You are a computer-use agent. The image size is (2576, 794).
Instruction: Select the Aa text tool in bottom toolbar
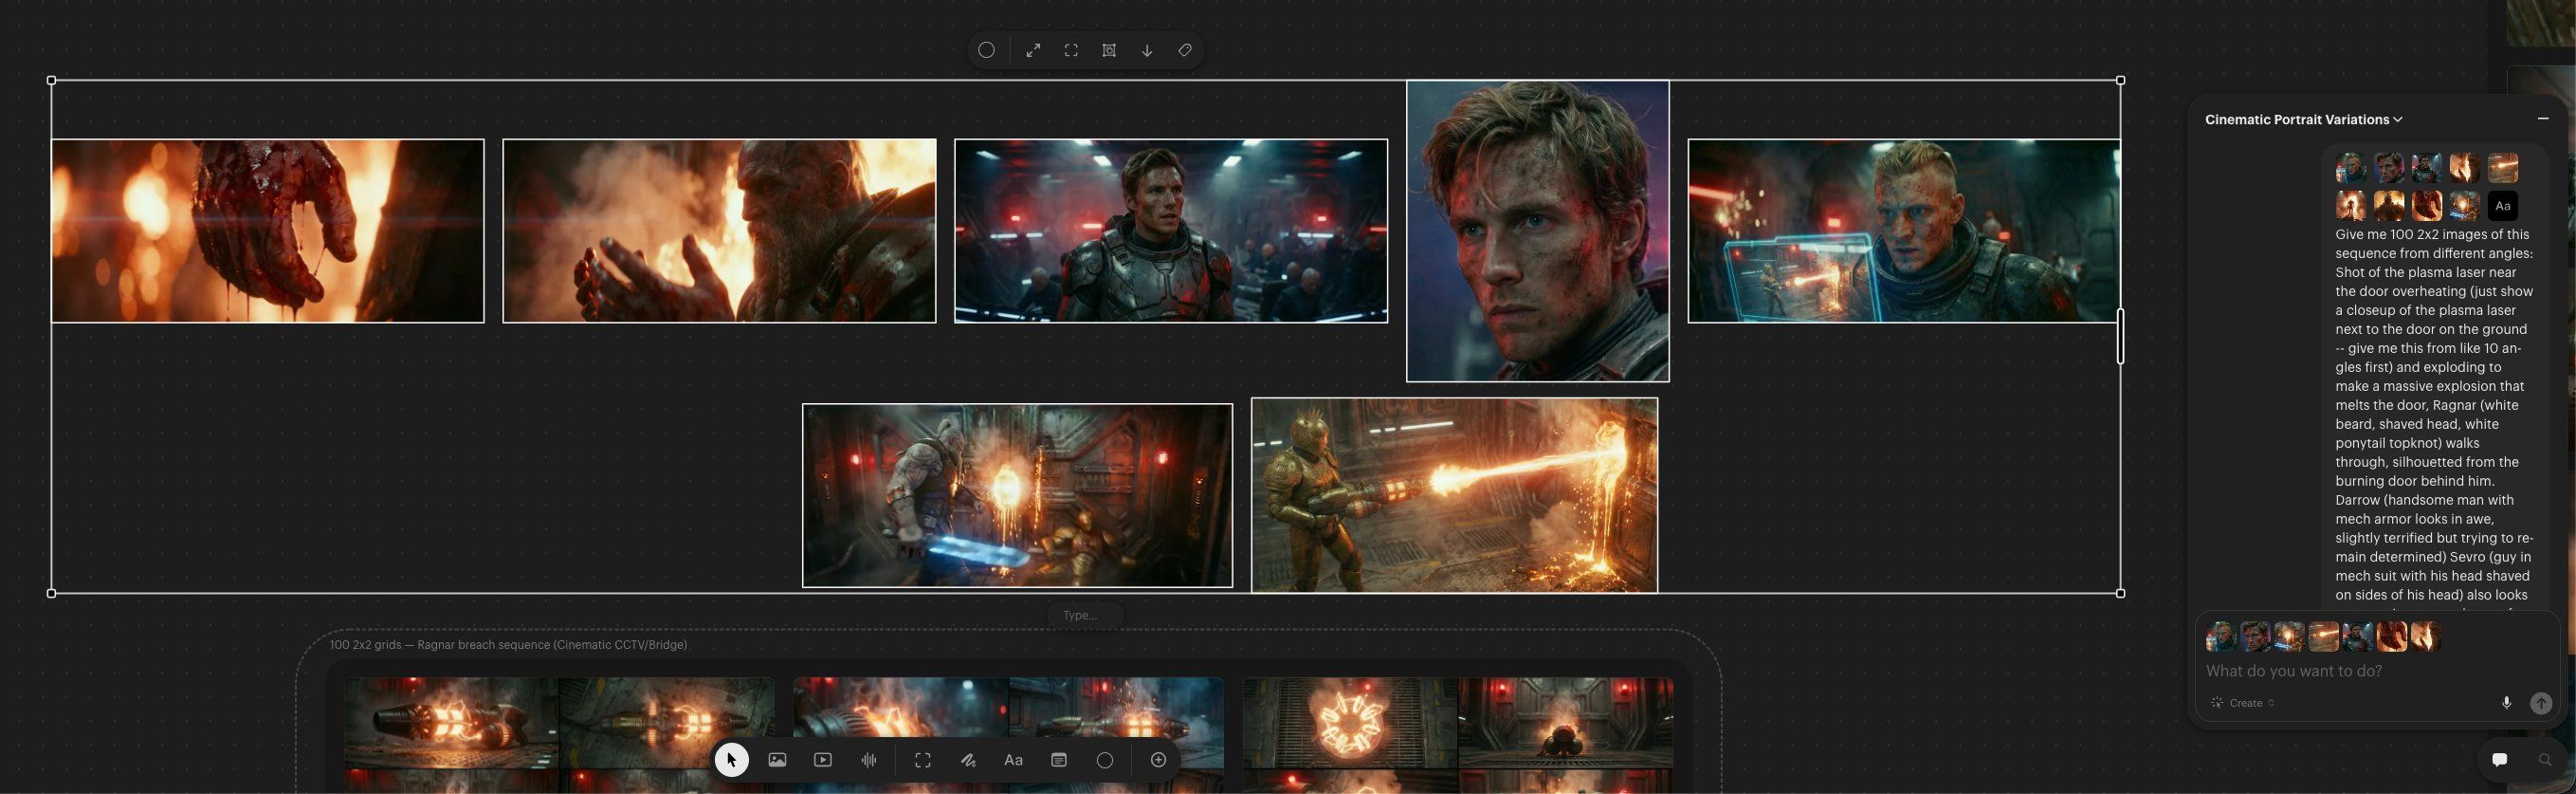pyautogui.click(x=1013, y=760)
